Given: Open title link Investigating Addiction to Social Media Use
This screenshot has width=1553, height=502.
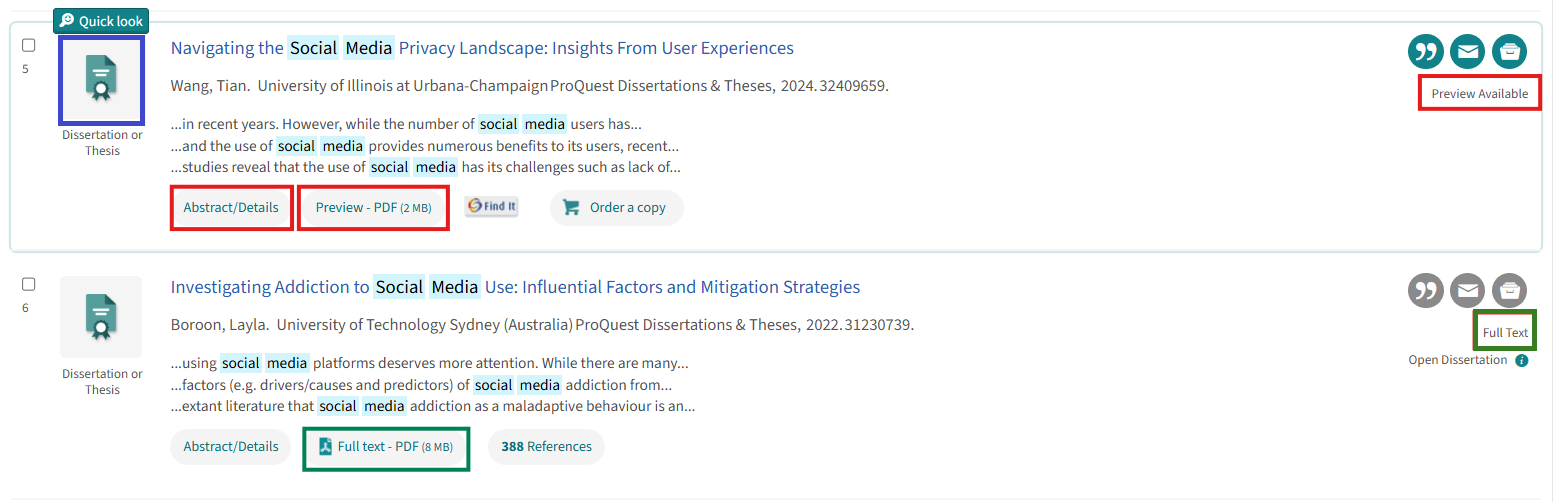Looking at the screenshot, I should tap(515, 287).
